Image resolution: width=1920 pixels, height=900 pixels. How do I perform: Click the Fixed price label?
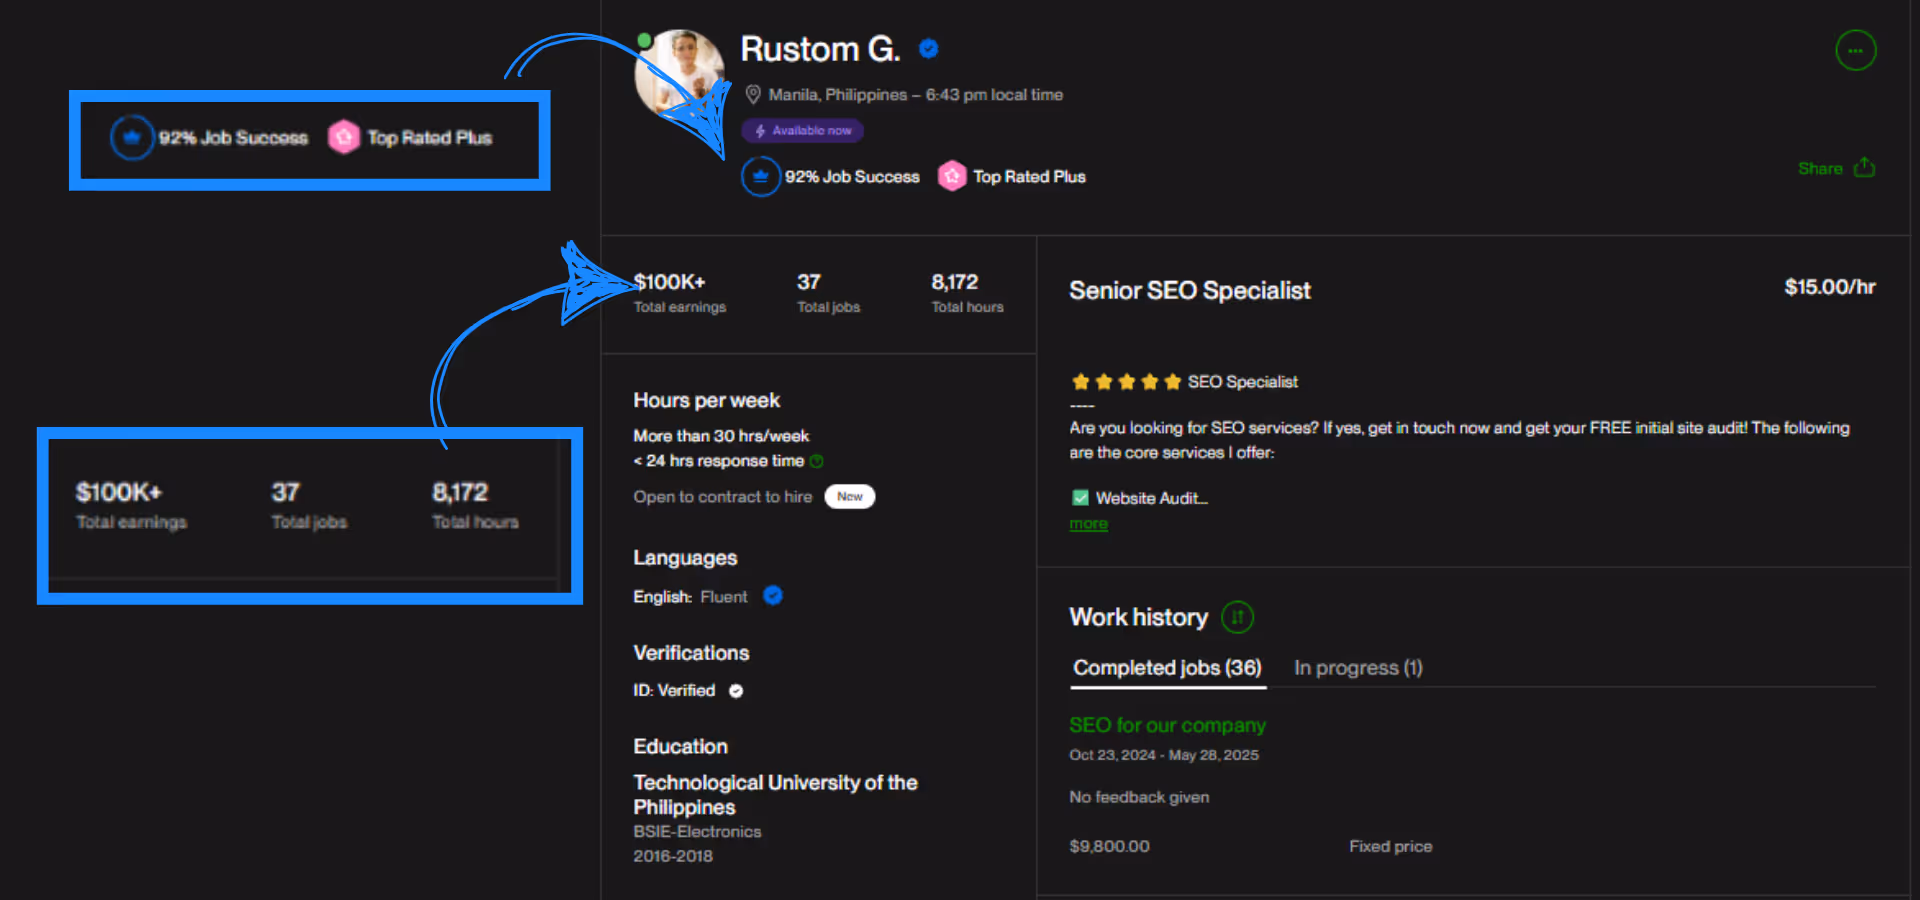click(x=1390, y=846)
